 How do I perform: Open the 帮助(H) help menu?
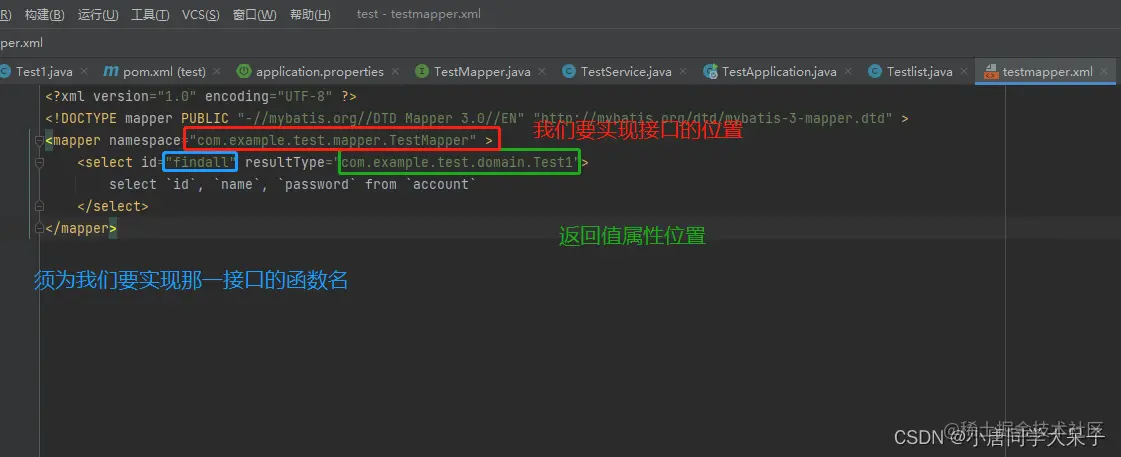[x=310, y=14]
